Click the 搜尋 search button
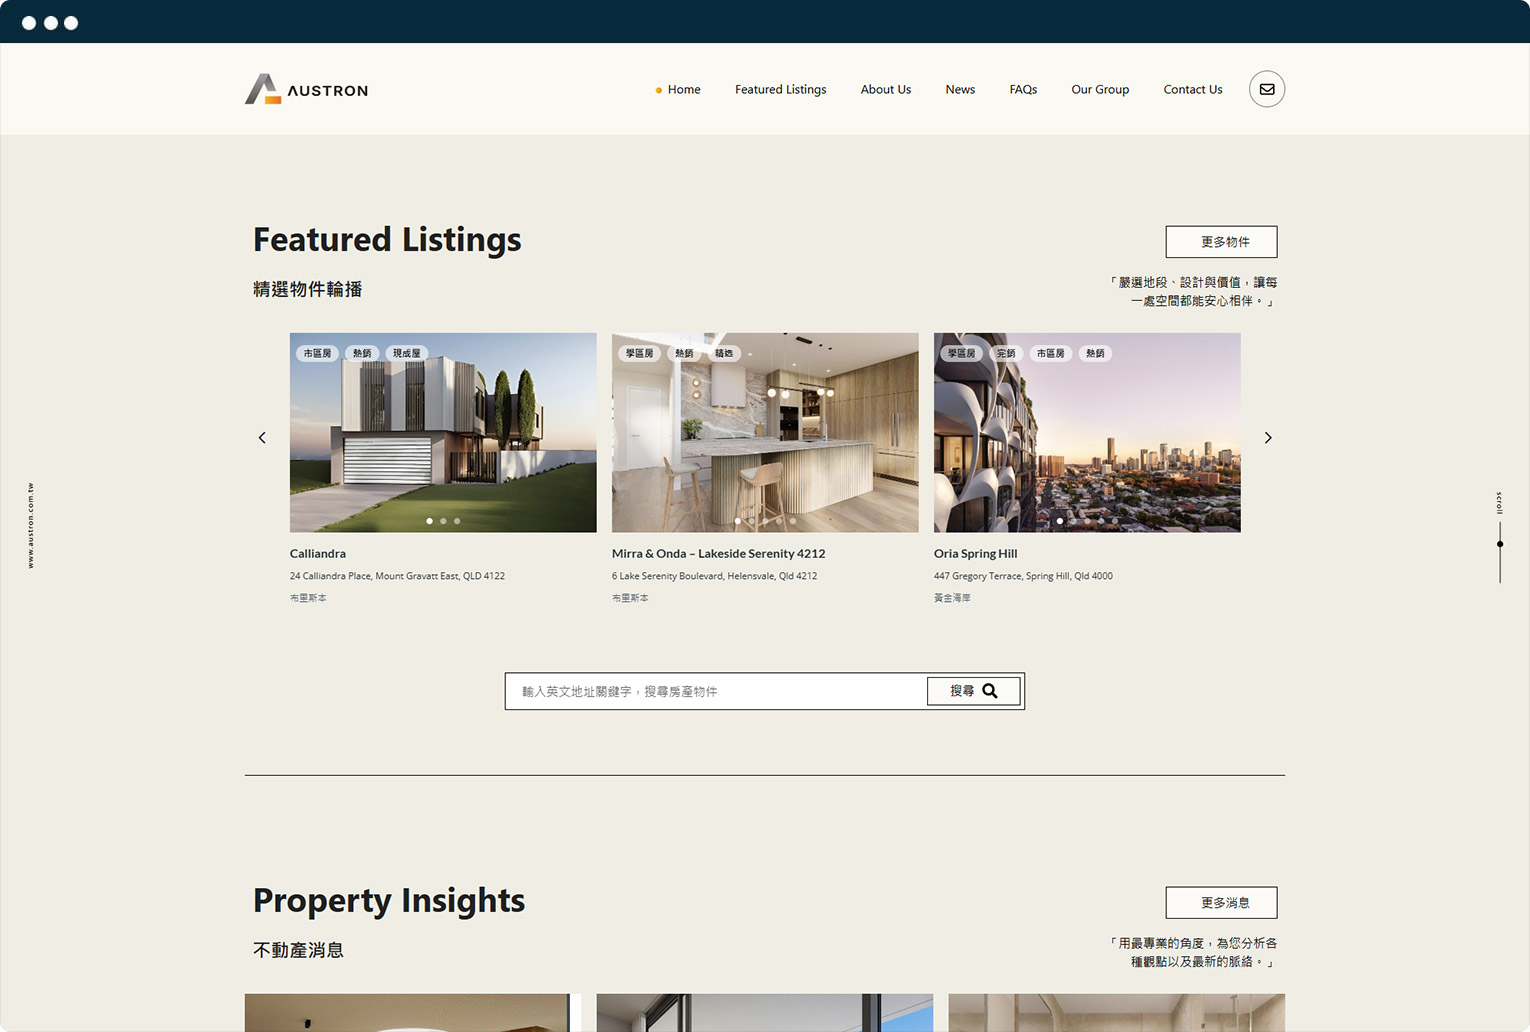This screenshot has width=1530, height=1032. point(973,691)
